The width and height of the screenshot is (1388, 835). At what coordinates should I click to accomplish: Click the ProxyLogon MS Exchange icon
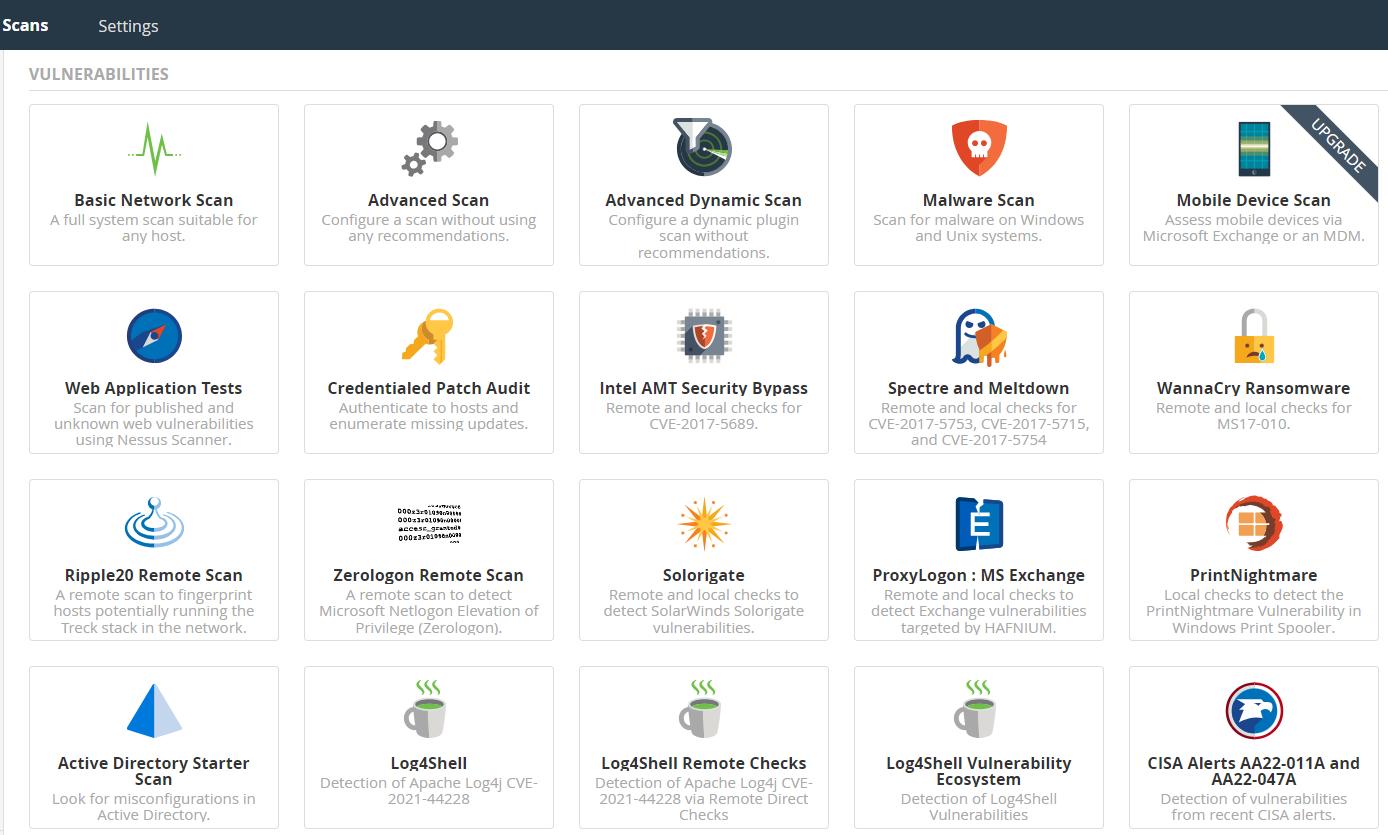point(979,524)
